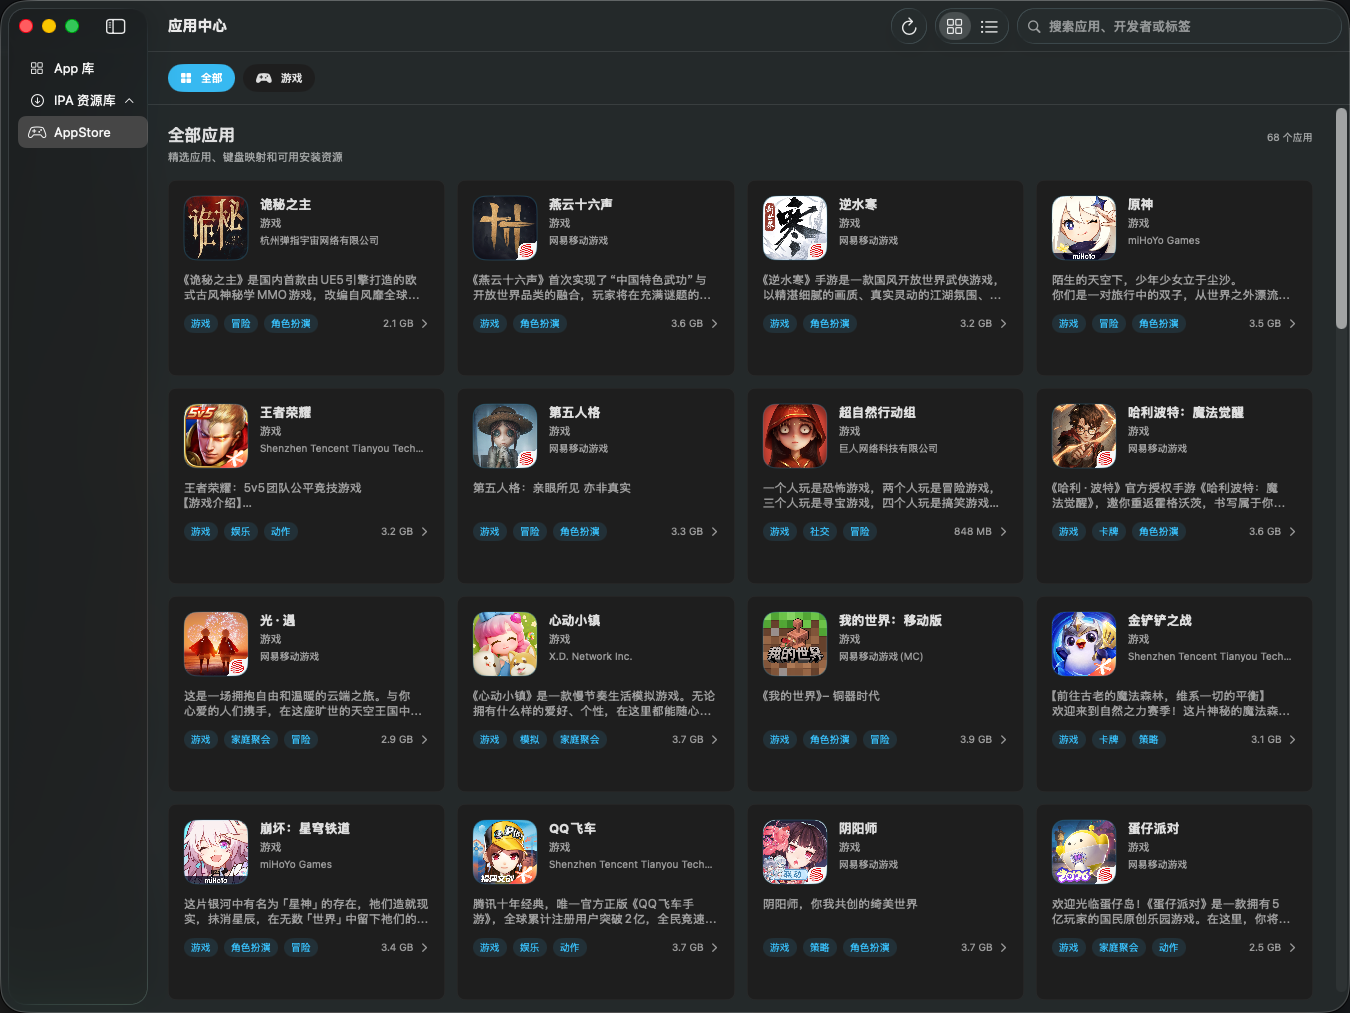
Task: Toggle the sidebar panel icon
Action: (116, 27)
